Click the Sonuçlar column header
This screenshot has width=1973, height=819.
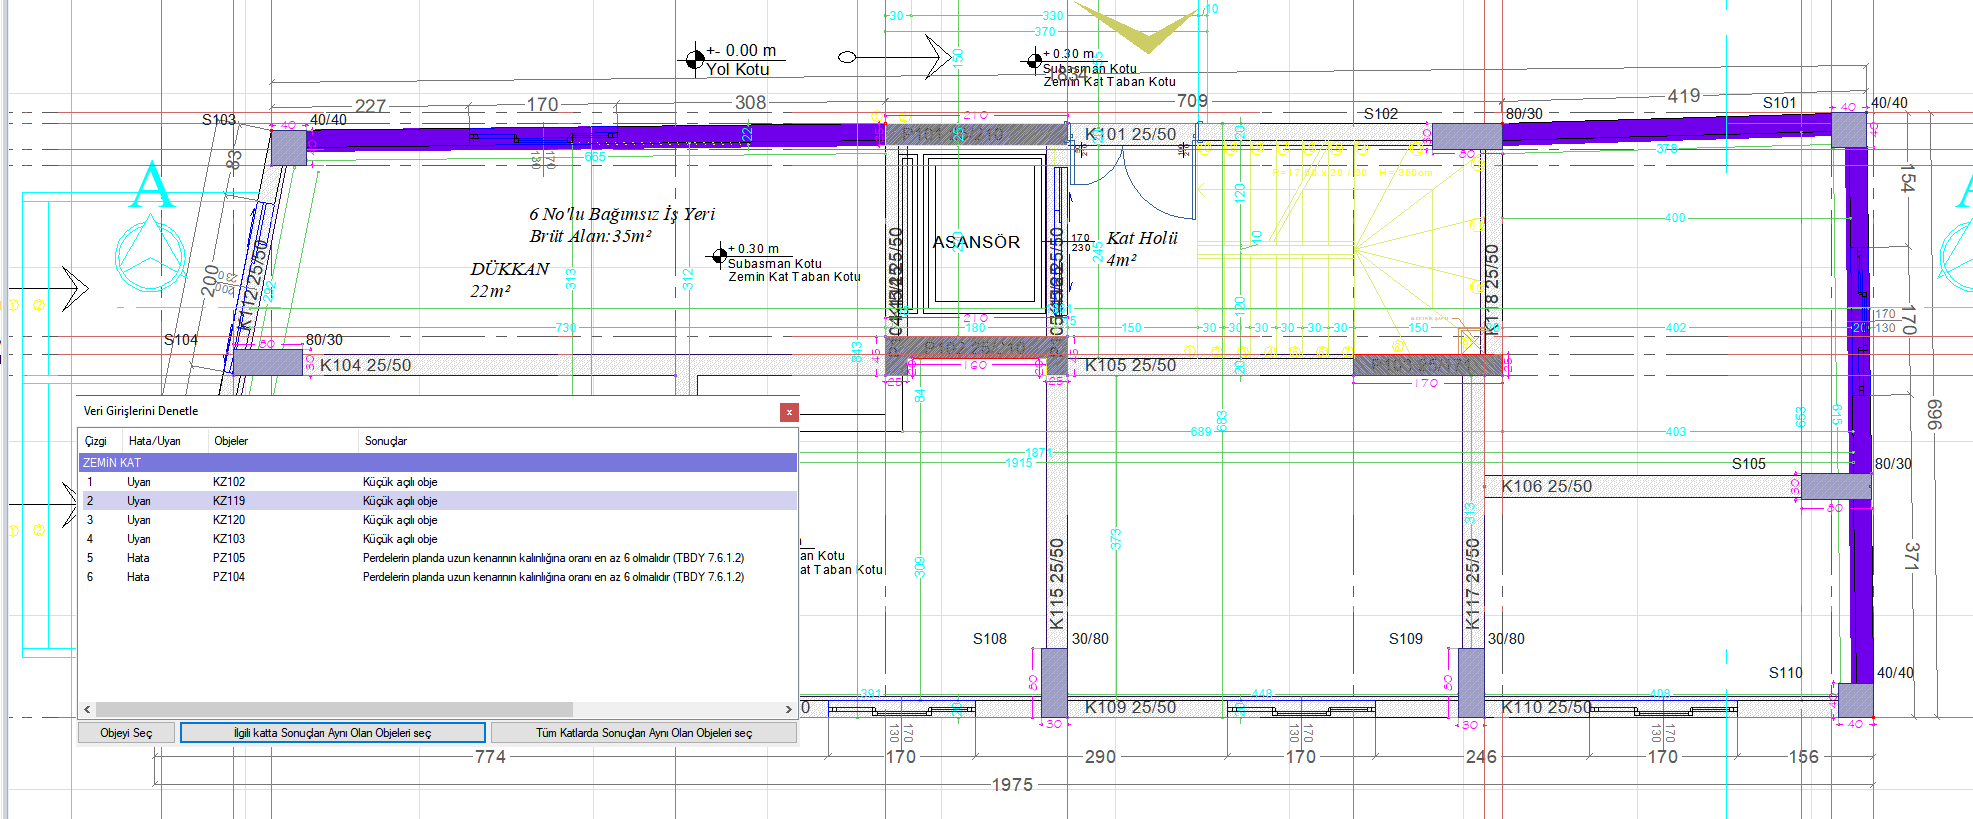pos(386,441)
